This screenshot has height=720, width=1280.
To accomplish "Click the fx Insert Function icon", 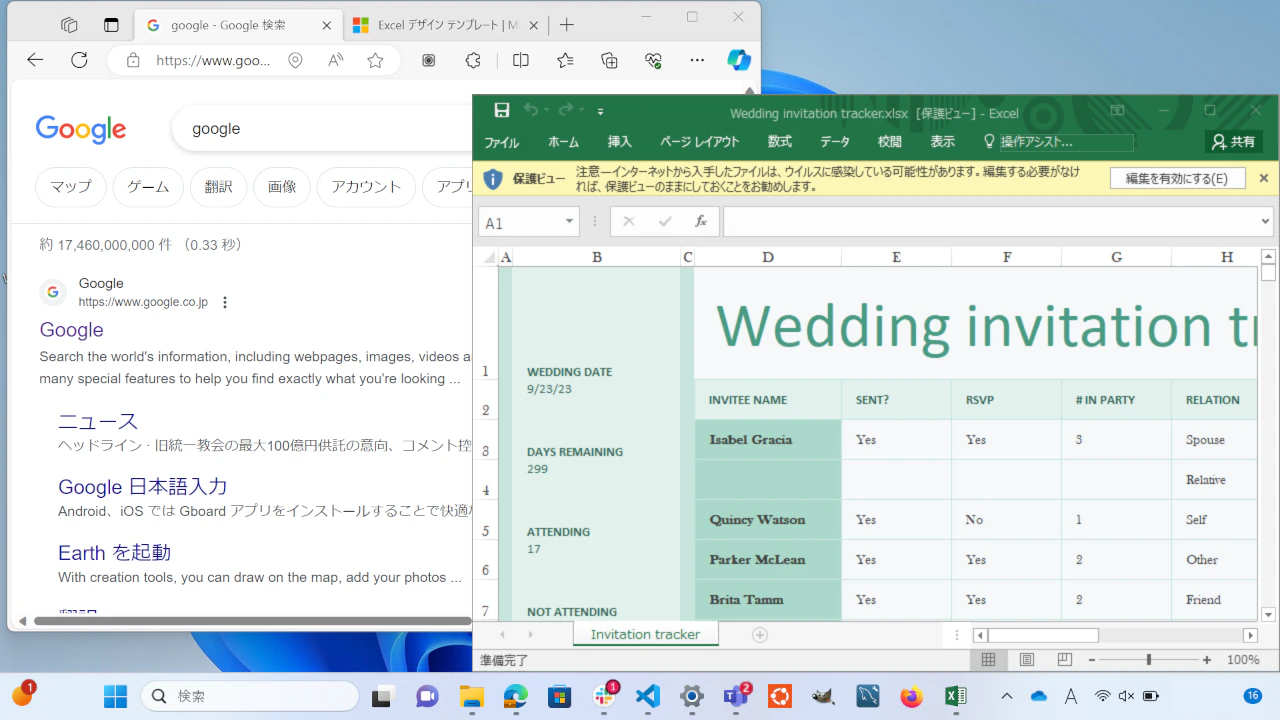I will coord(701,221).
